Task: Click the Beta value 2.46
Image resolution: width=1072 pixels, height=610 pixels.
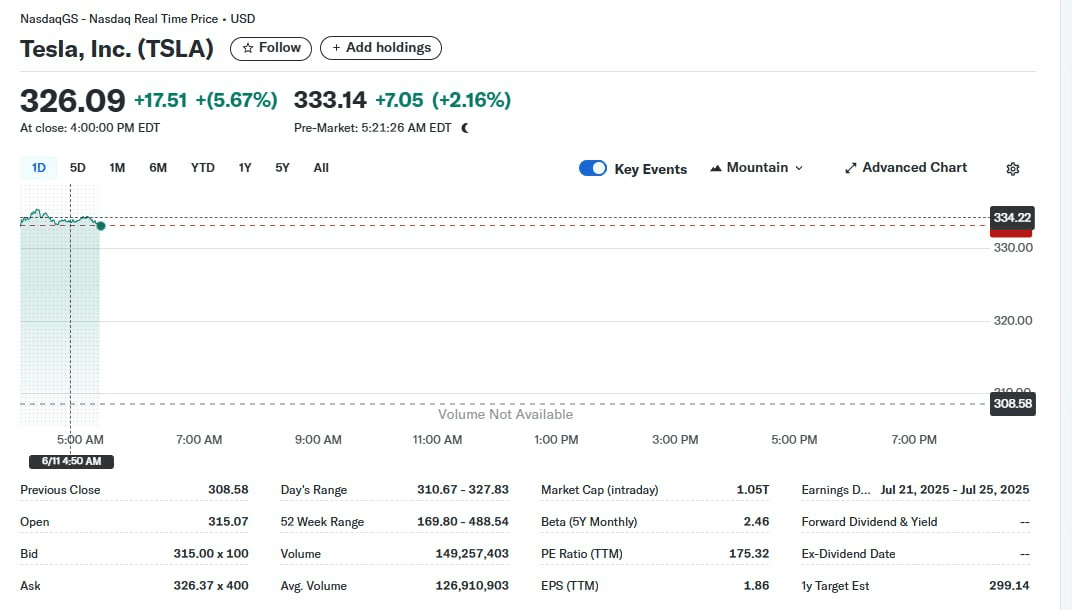Action: [756, 522]
